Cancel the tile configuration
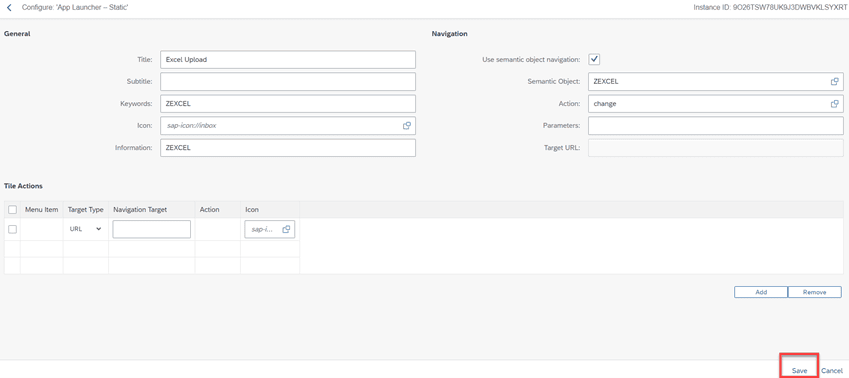The image size is (849, 378). 832,370
